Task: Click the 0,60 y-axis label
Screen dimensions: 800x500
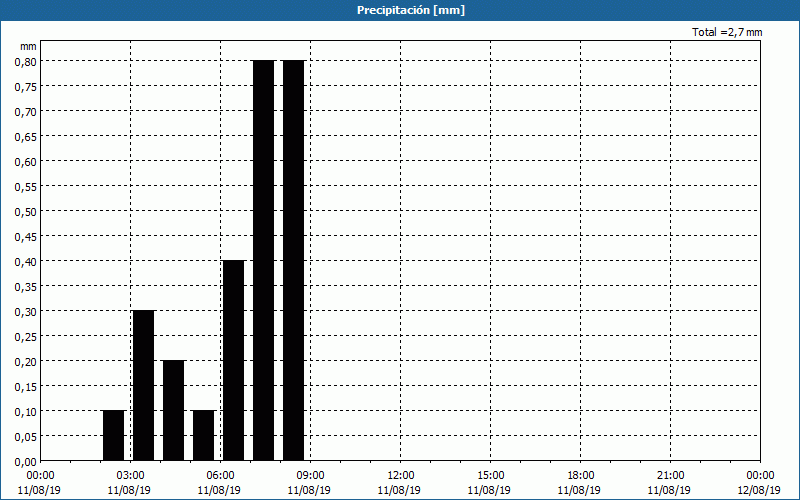Action: pyautogui.click(x=25, y=161)
